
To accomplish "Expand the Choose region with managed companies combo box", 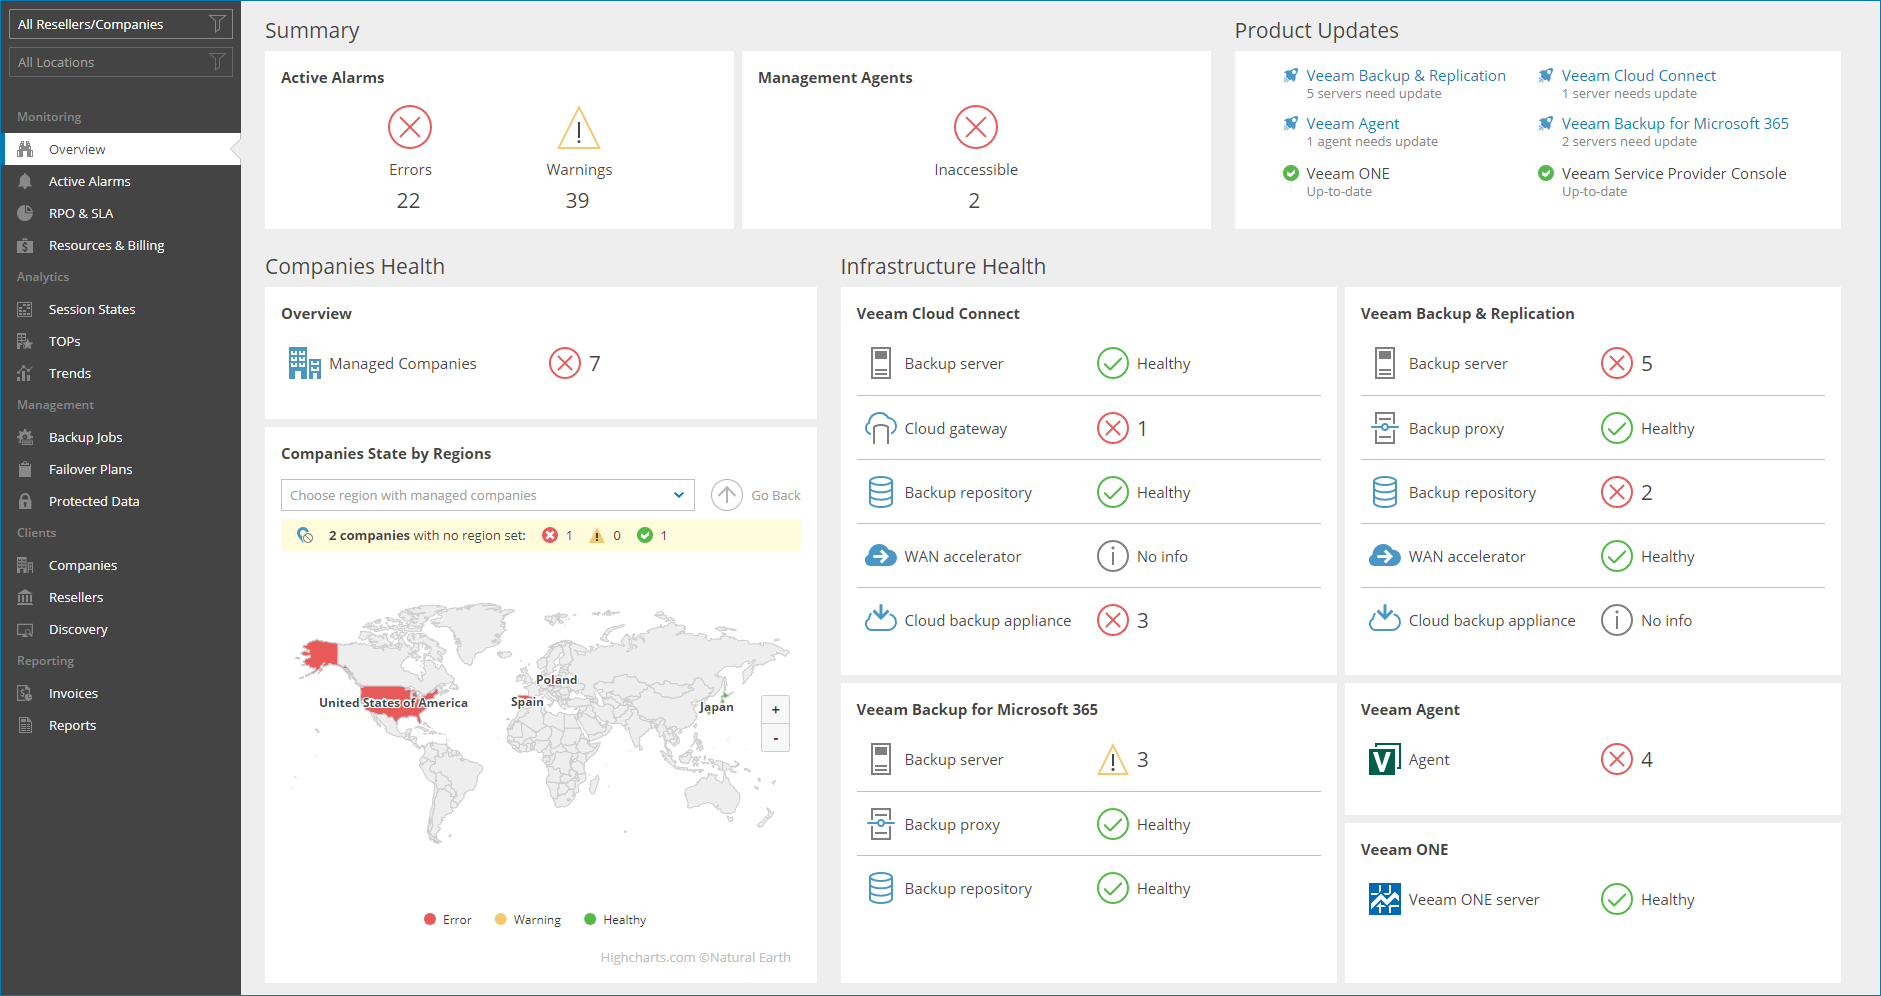I will tap(488, 495).
